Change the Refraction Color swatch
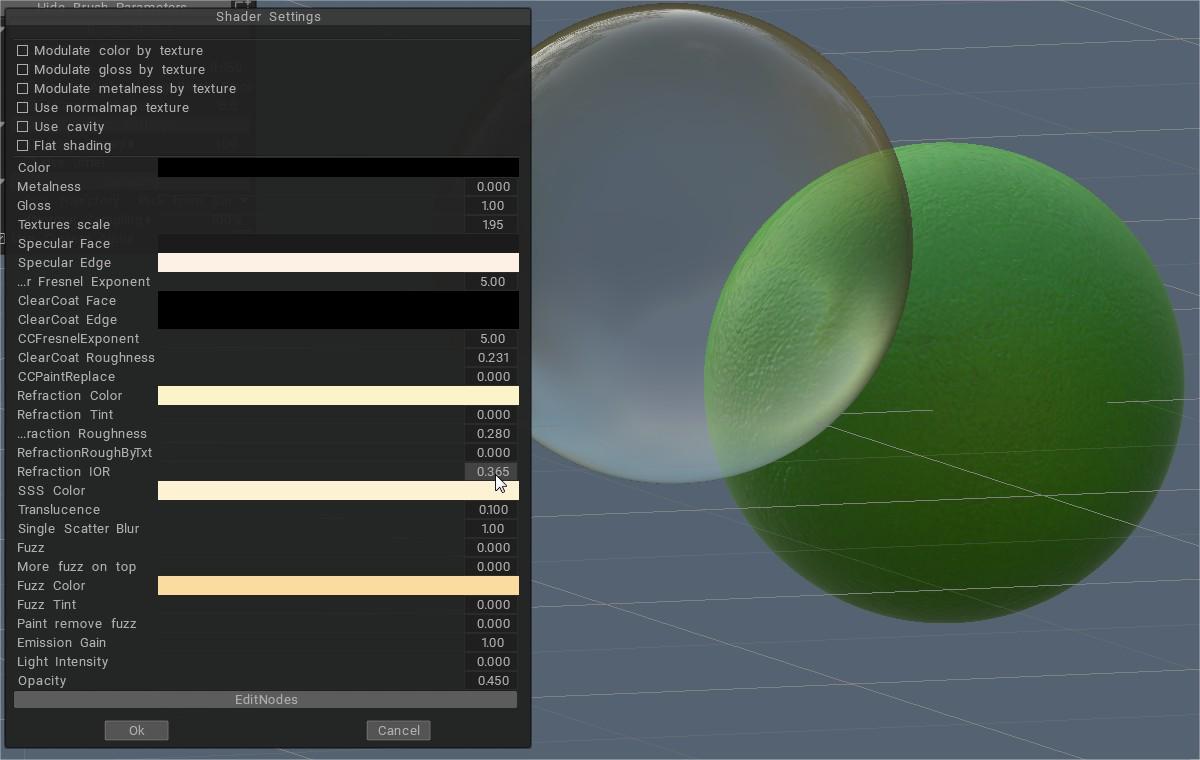Viewport: 1200px width, 760px height. (x=337, y=395)
